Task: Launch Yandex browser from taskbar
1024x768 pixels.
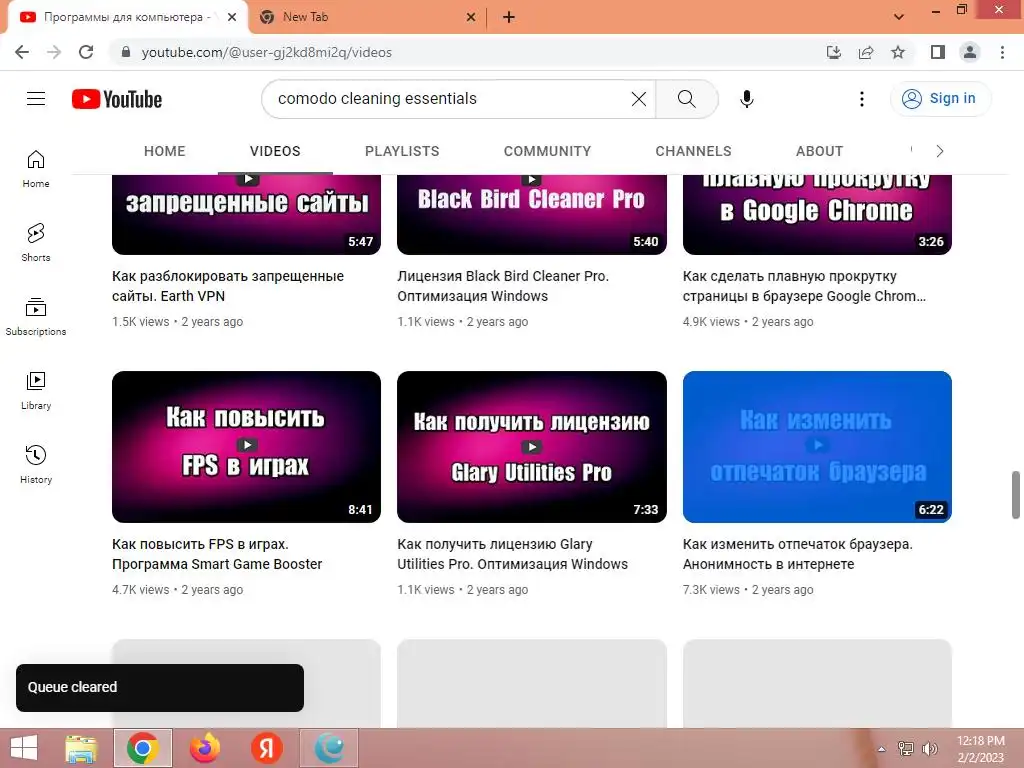Action: (266, 748)
